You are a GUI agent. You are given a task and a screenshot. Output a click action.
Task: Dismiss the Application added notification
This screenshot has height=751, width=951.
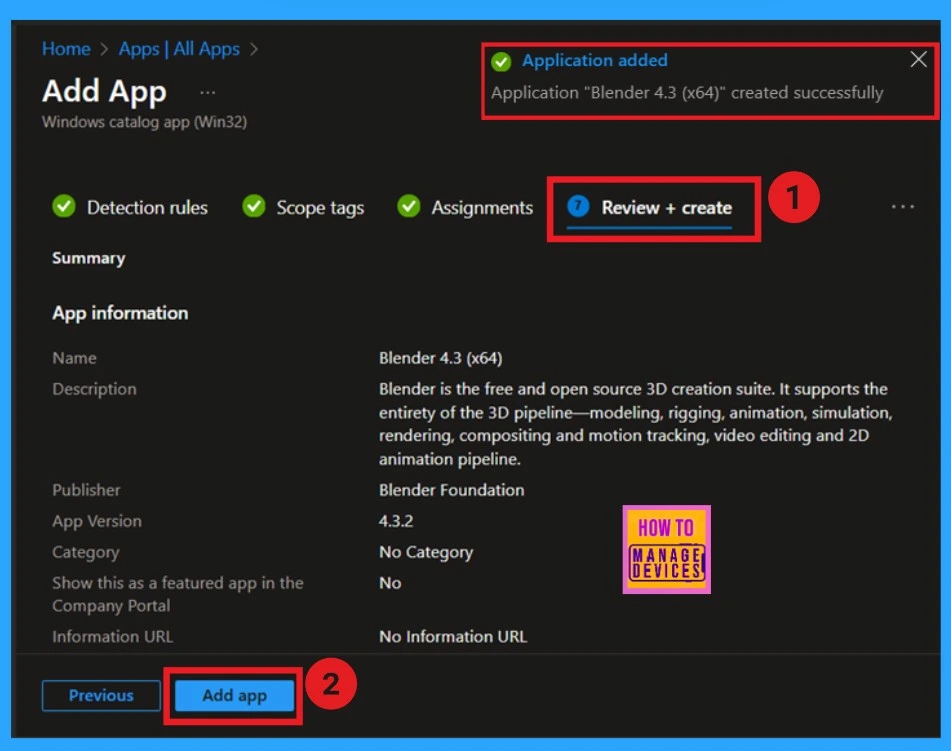point(918,59)
